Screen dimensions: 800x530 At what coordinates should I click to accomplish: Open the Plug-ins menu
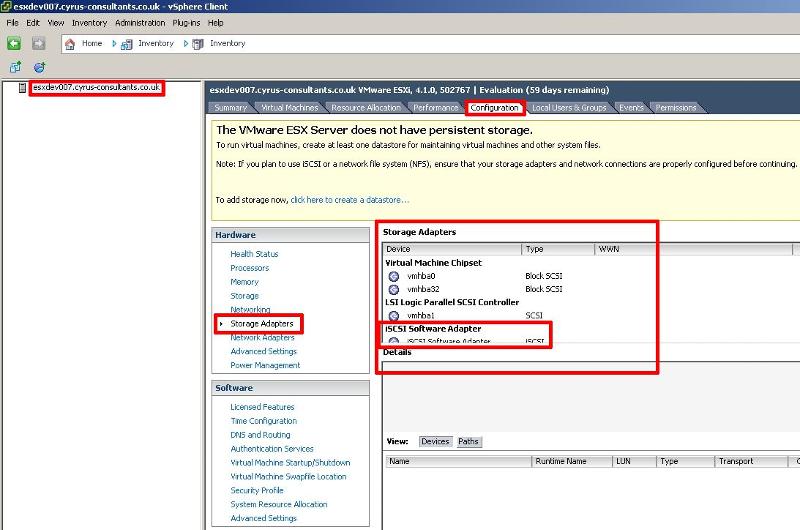pos(186,23)
